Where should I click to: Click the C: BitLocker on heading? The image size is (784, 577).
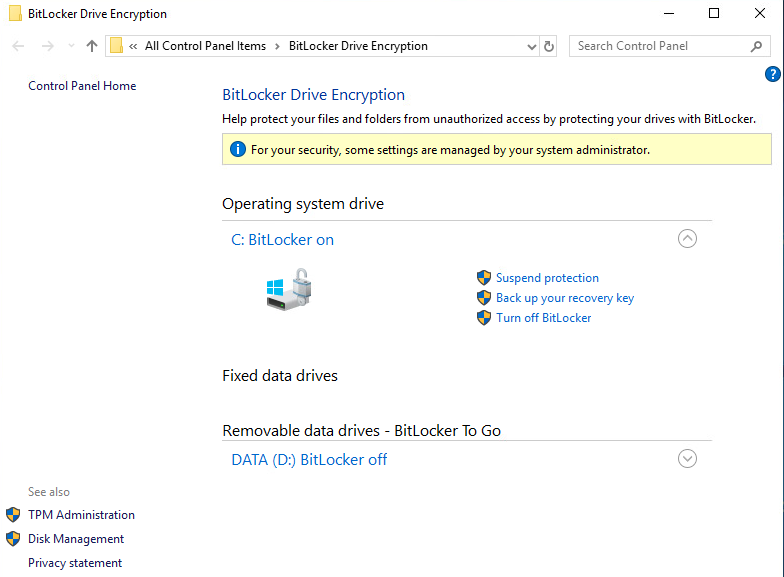[282, 240]
